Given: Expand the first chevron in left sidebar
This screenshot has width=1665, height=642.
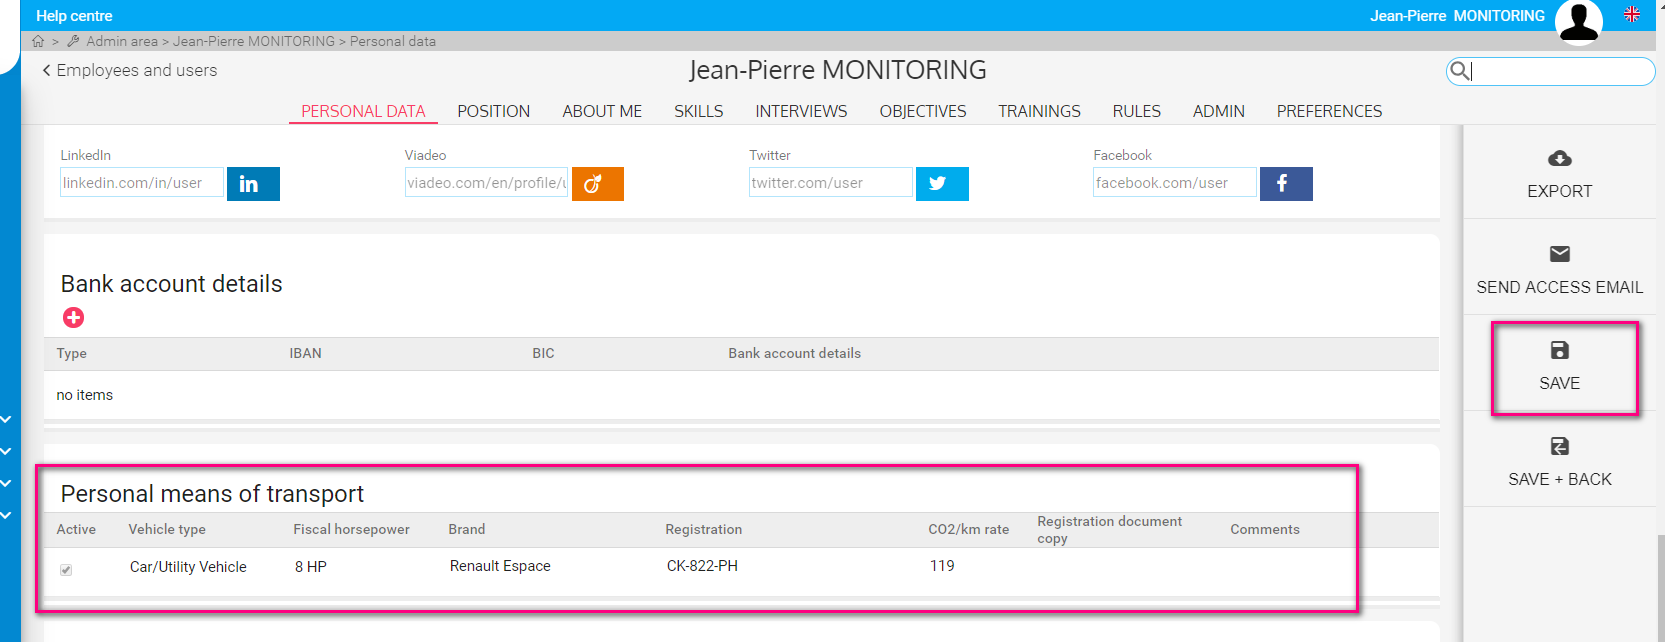Looking at the screenshot, I should (6, 420).
